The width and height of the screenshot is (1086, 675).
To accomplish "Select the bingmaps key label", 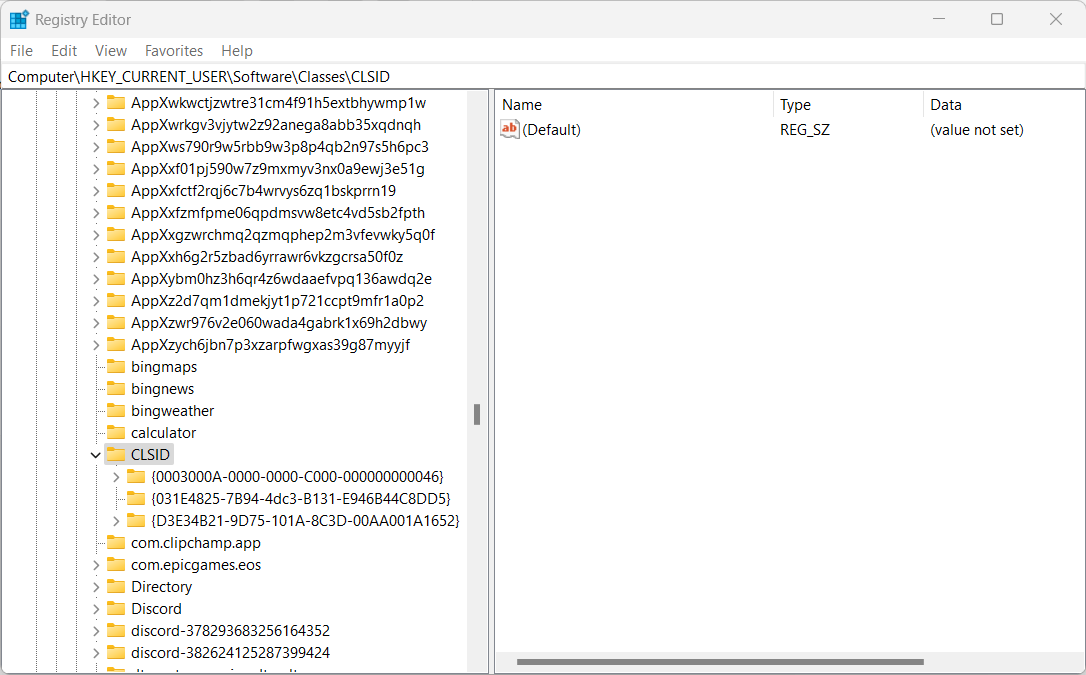I will (x=164, y=367).
